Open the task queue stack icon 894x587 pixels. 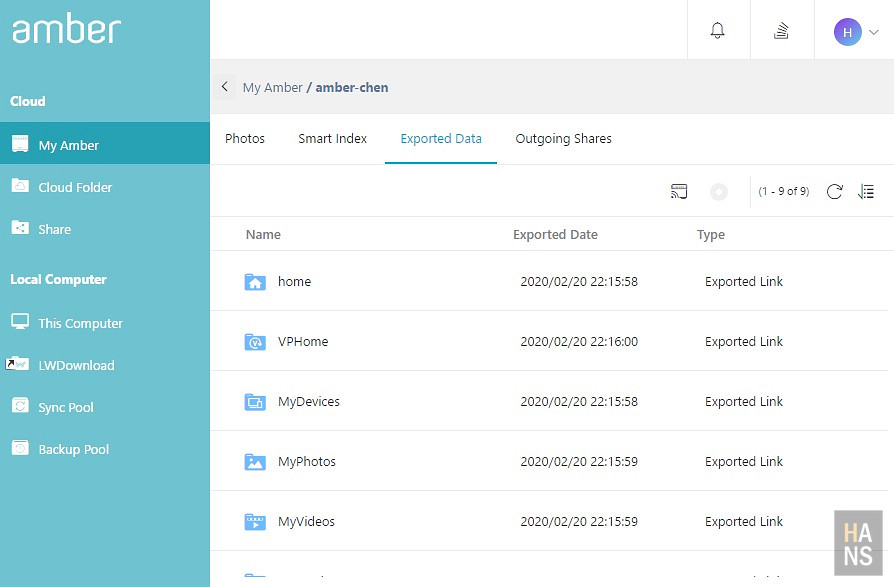[x=781, y=30]
